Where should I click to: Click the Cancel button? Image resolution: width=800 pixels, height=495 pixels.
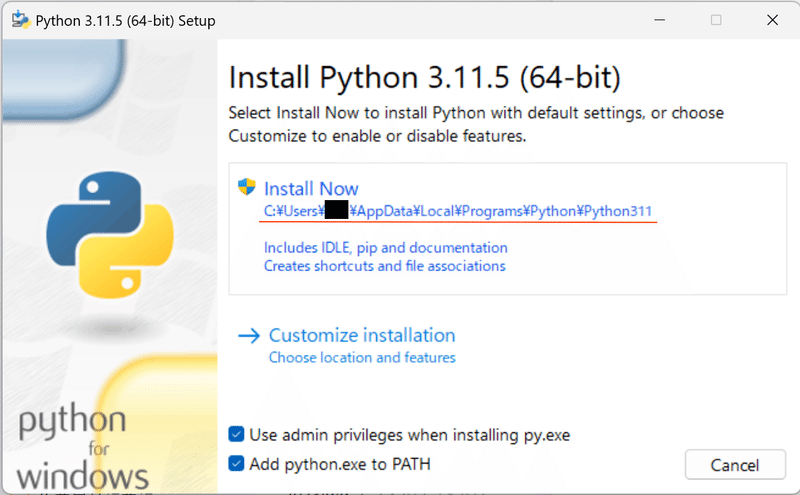tap(735, 465)
